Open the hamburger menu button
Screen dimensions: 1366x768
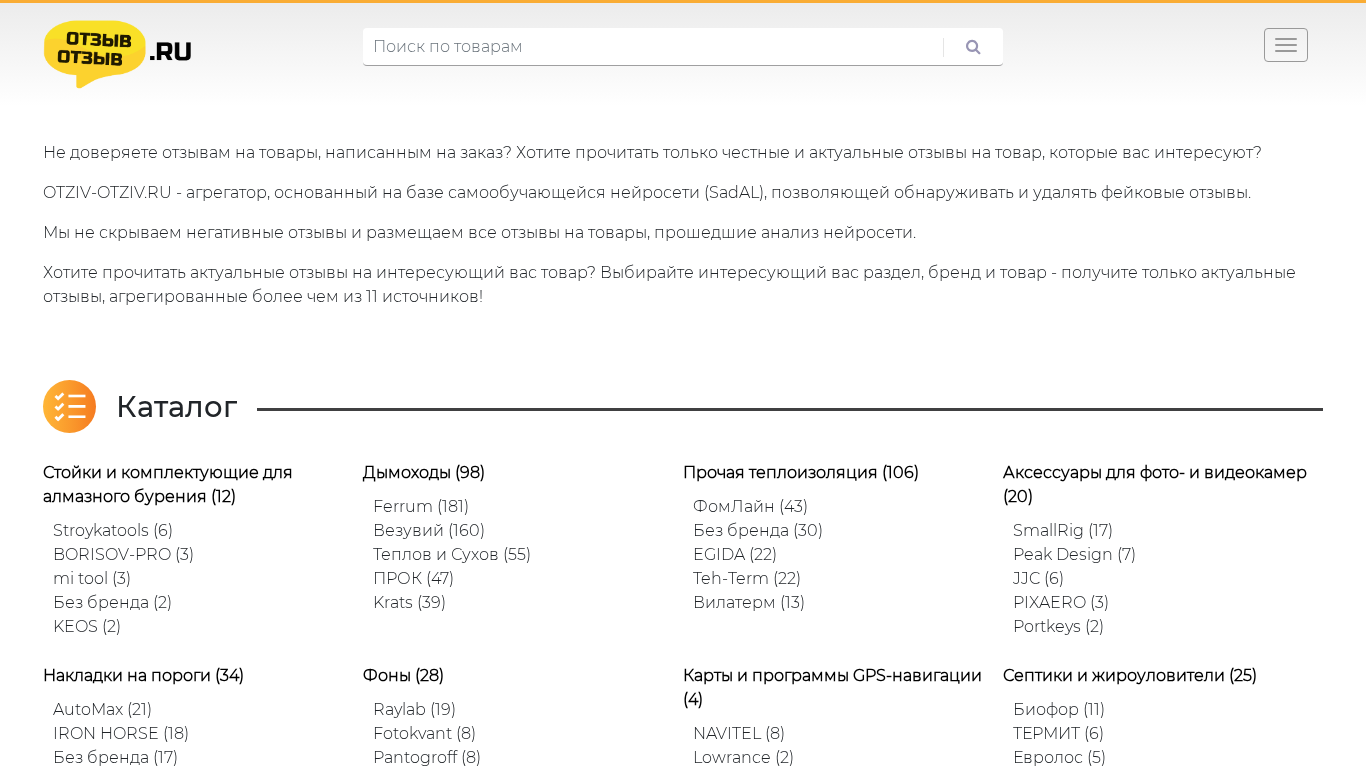click(x=1285, y=45)
